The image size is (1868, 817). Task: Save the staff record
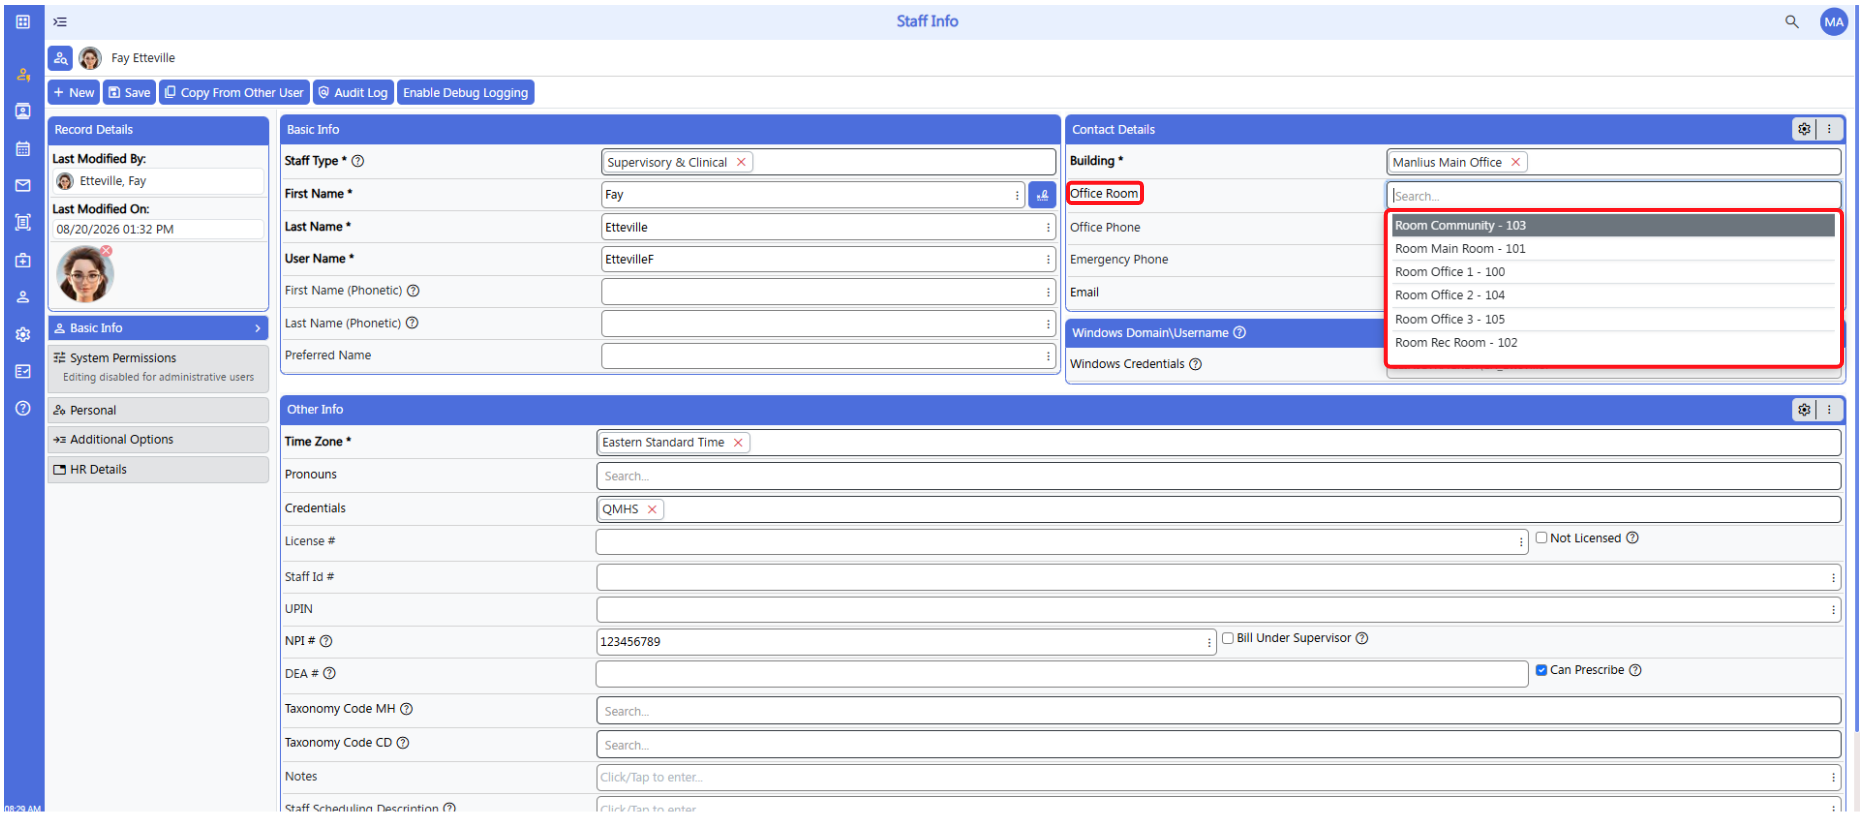[x=129, y=92]
